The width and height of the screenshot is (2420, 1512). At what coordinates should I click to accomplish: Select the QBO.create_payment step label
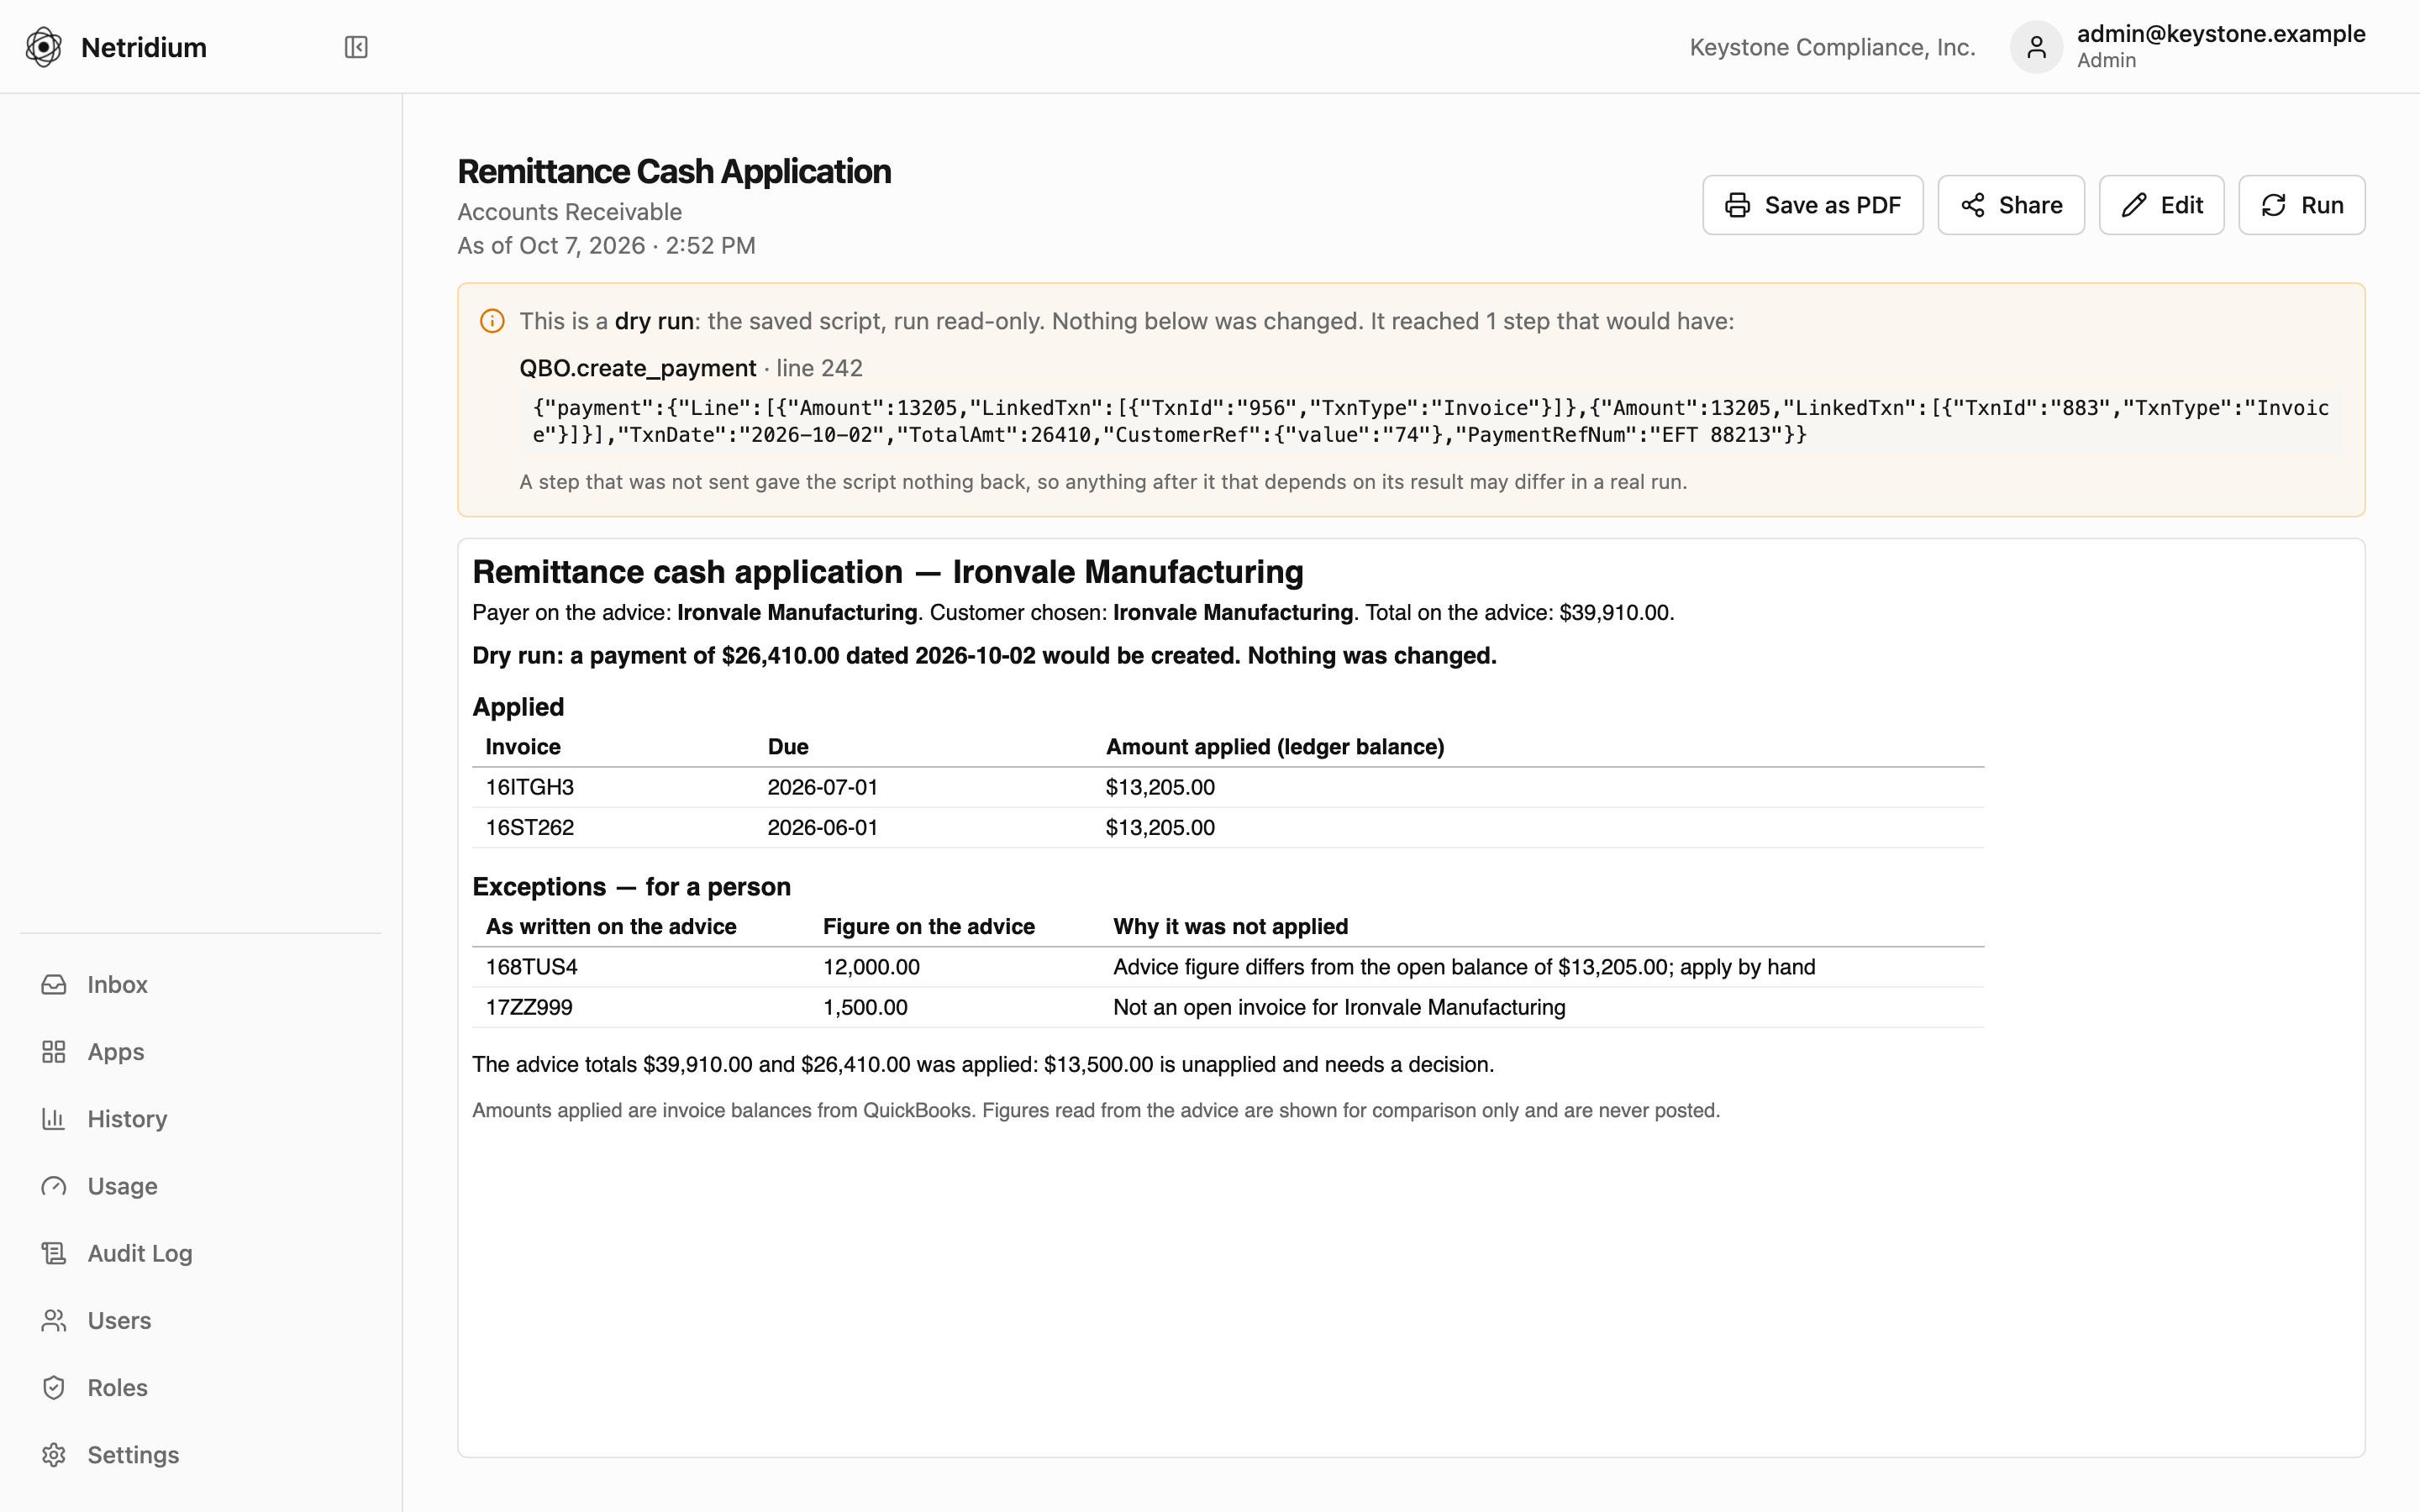(x=637, y=368)
